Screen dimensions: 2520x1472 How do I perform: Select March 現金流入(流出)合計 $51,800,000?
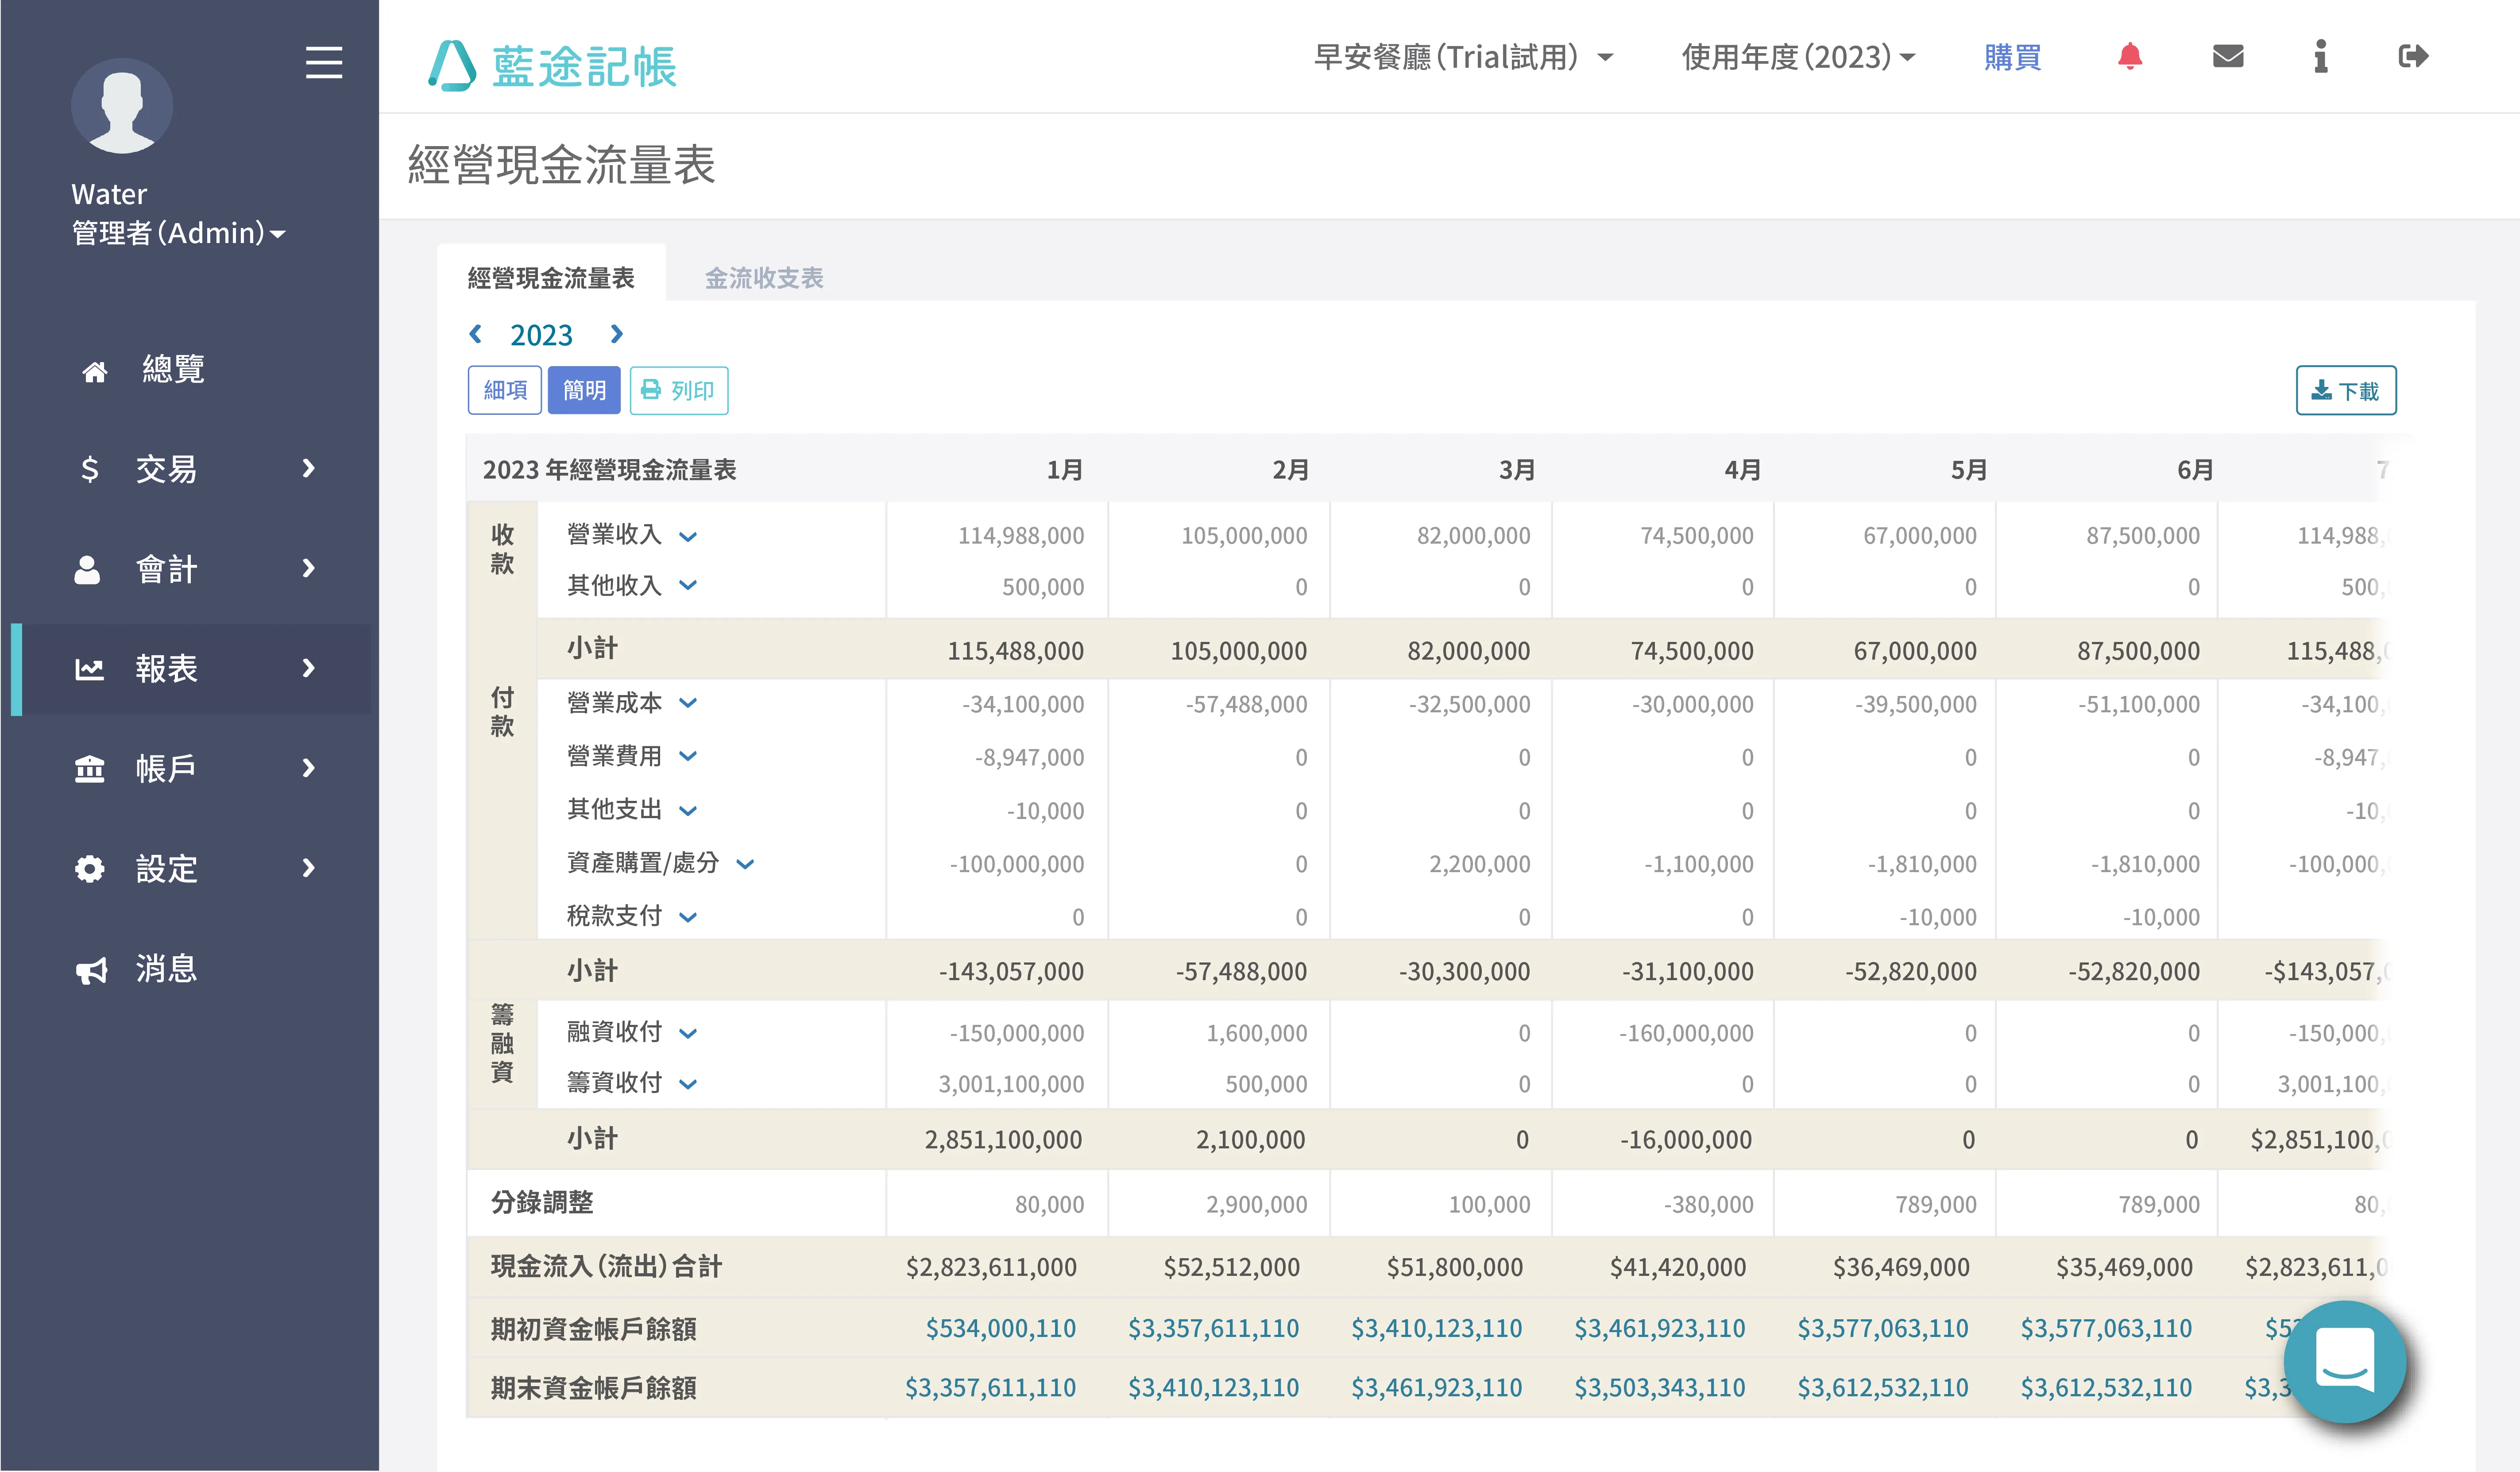point(1454,1267)
